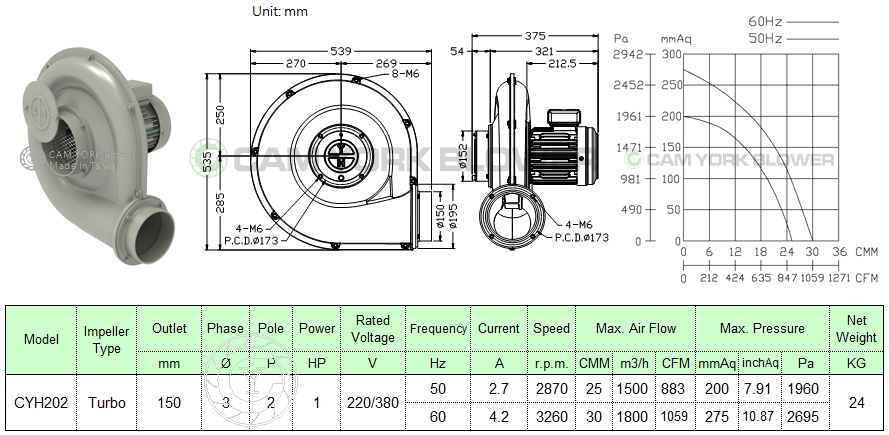The image size is (889, 435).
Task: Click the 270 dimension in the front view
Action: 295,63
